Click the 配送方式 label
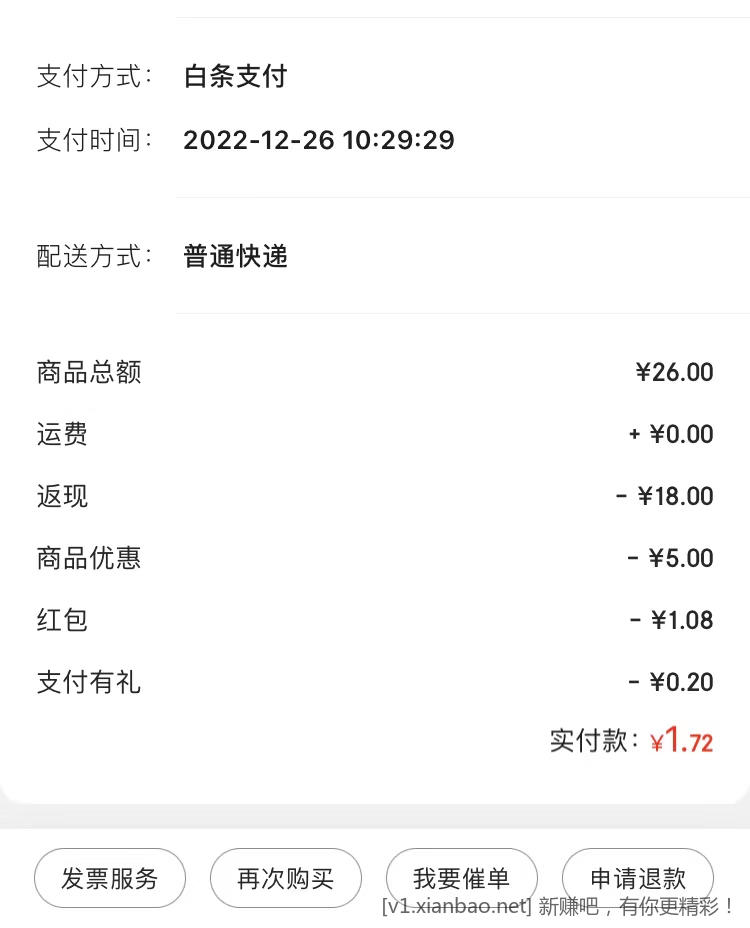This screenshot has width=750, height=928. (95, 256)
